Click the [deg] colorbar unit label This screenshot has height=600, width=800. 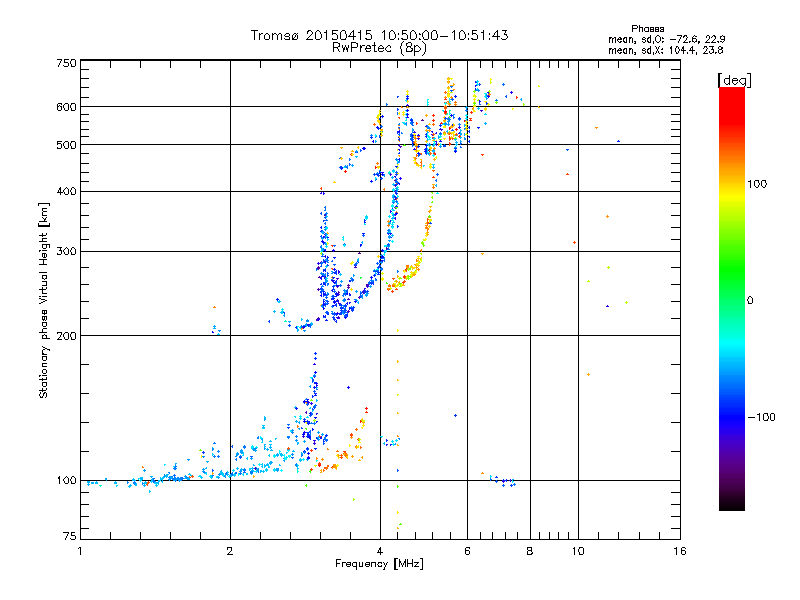tap(734, 80)
